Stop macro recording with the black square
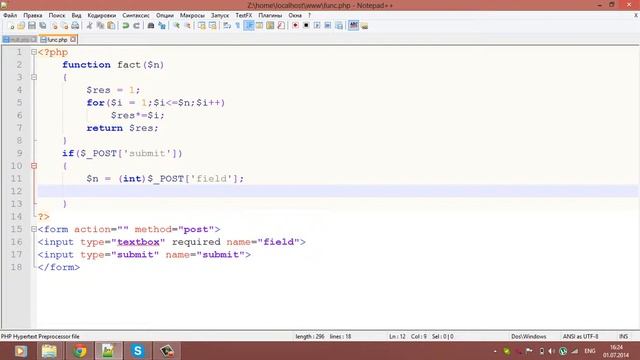This screenshot has height=360, width=640. [x=306, y=26]
